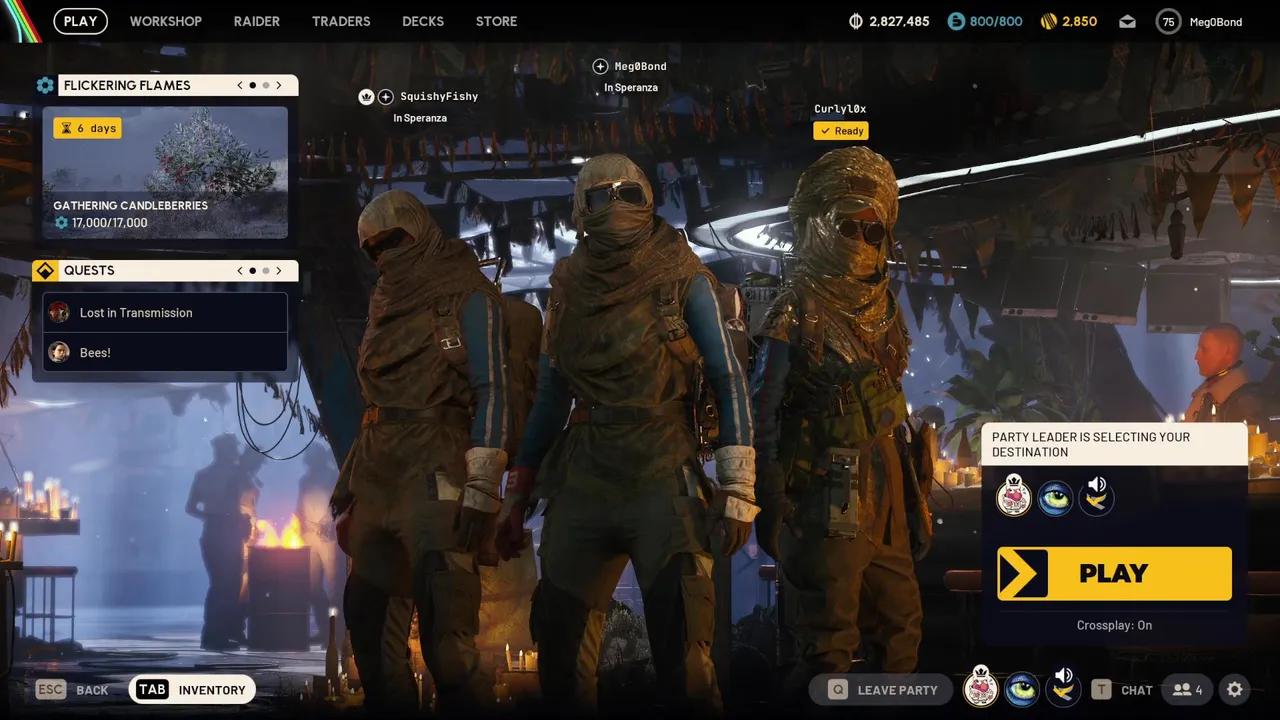Open the Gathering Candleberries event card

(x=165, y=172)
